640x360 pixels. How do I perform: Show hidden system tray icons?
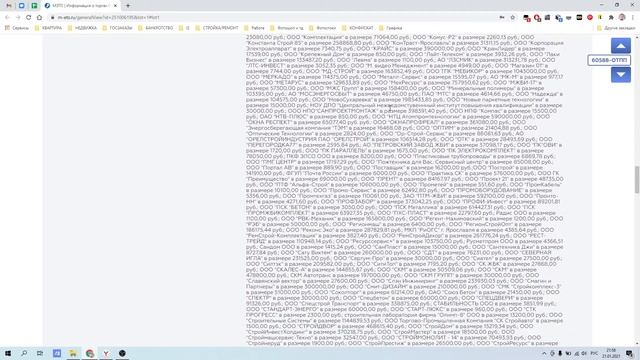(544, 353)
